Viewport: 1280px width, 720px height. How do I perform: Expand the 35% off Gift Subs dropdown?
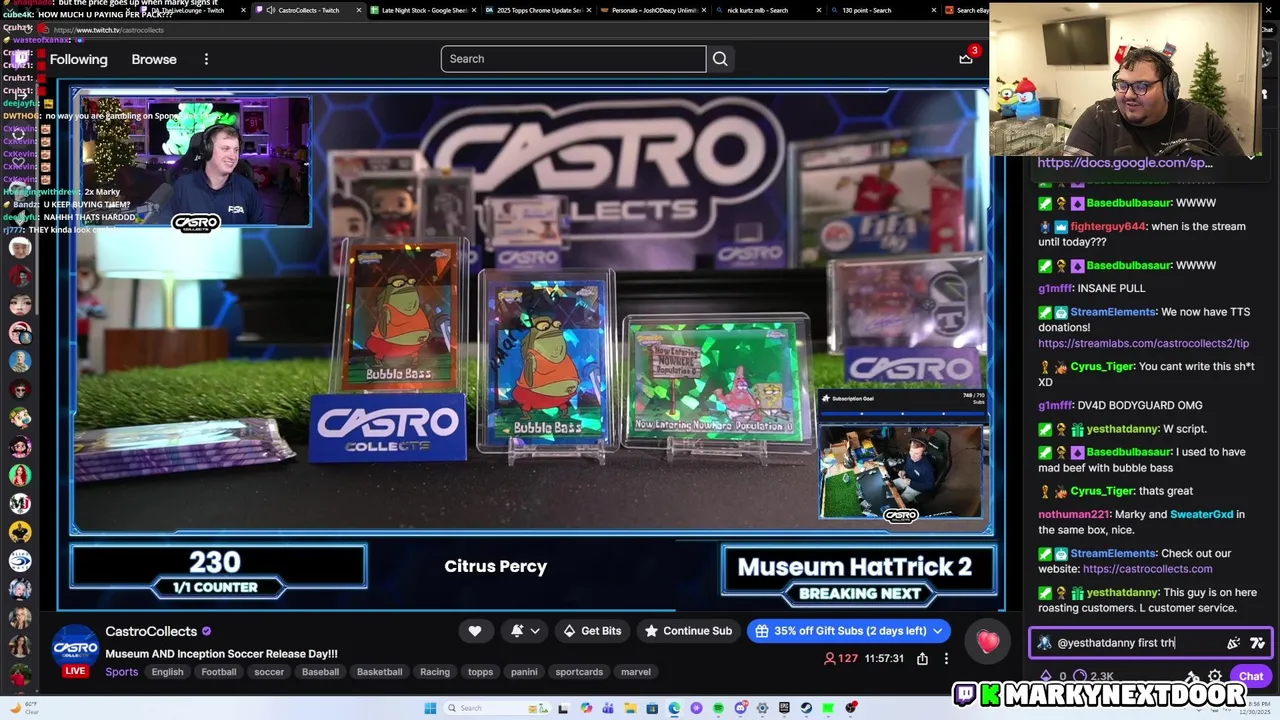pyautogui.click(x=938, y=631)
